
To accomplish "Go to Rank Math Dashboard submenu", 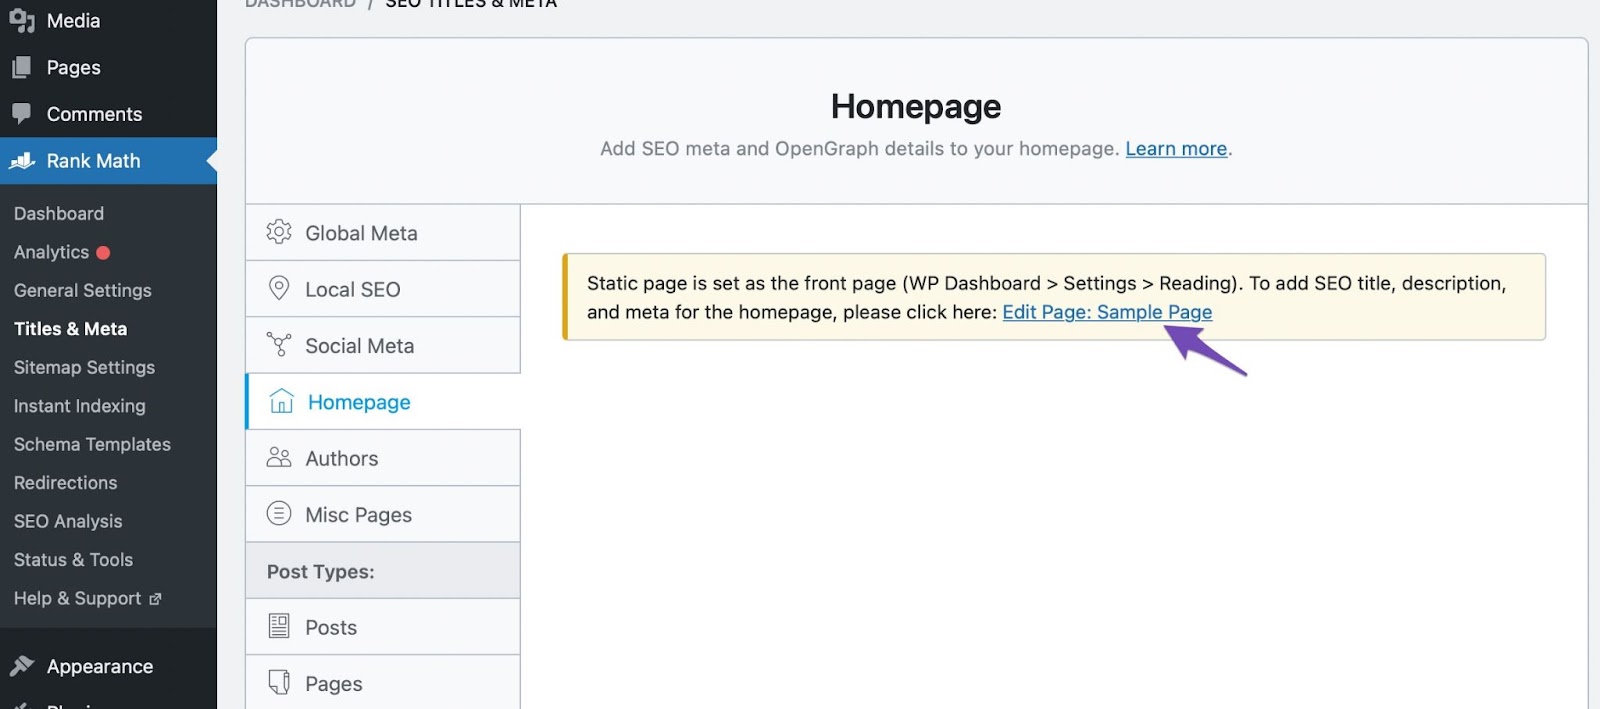I will click(59, 213).
